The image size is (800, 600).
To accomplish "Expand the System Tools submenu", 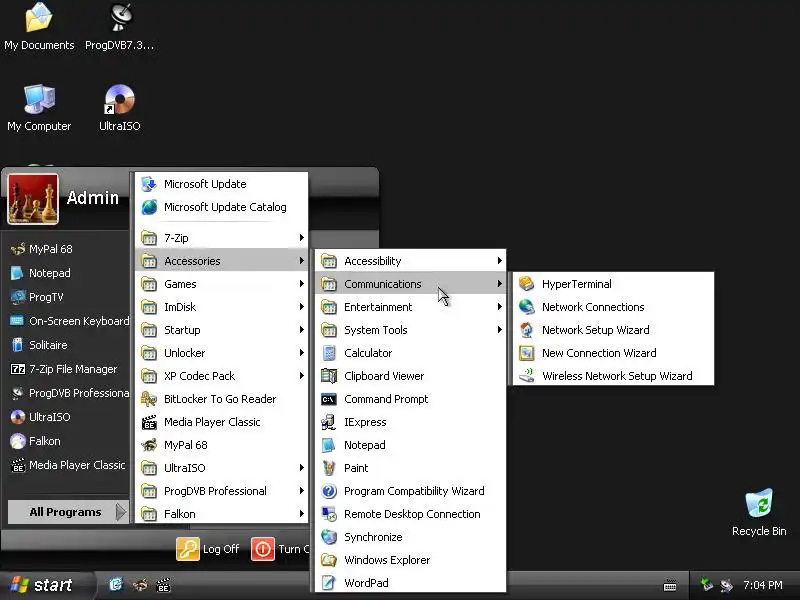I will point(410,330).
